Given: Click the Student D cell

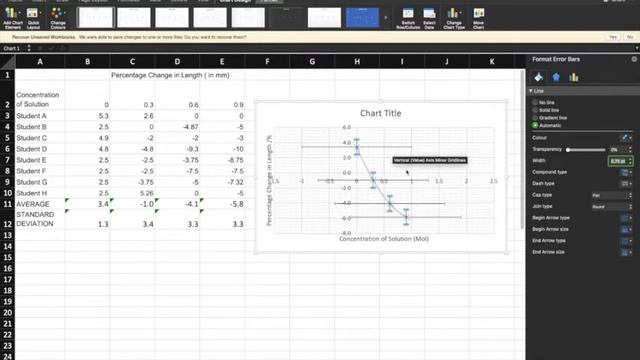Looking at the screenshot, I should pyautogui.click(x=40, y=149).
